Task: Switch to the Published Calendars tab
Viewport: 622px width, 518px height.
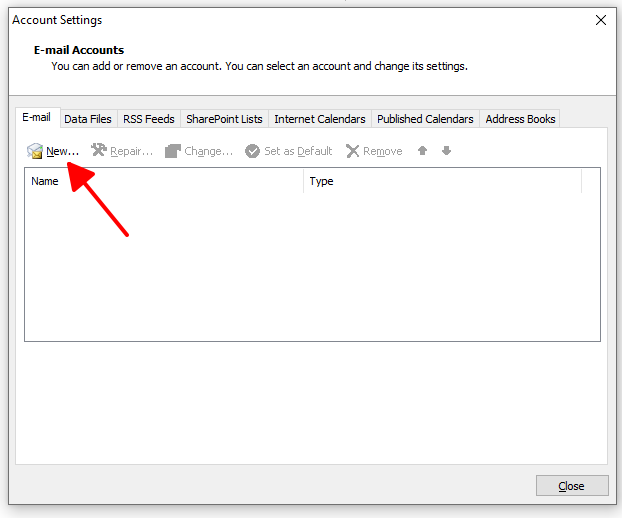Action: coord(425,119)
